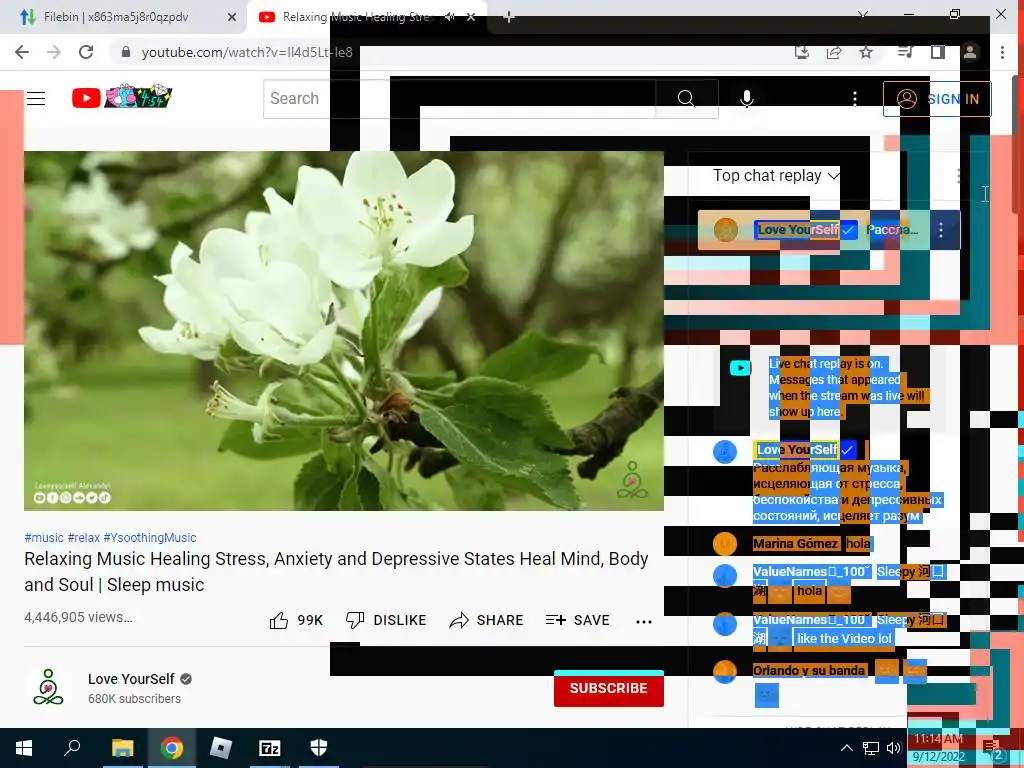Open the #music hashtag link
The image size is (1024, 768).
coord(44,537)
